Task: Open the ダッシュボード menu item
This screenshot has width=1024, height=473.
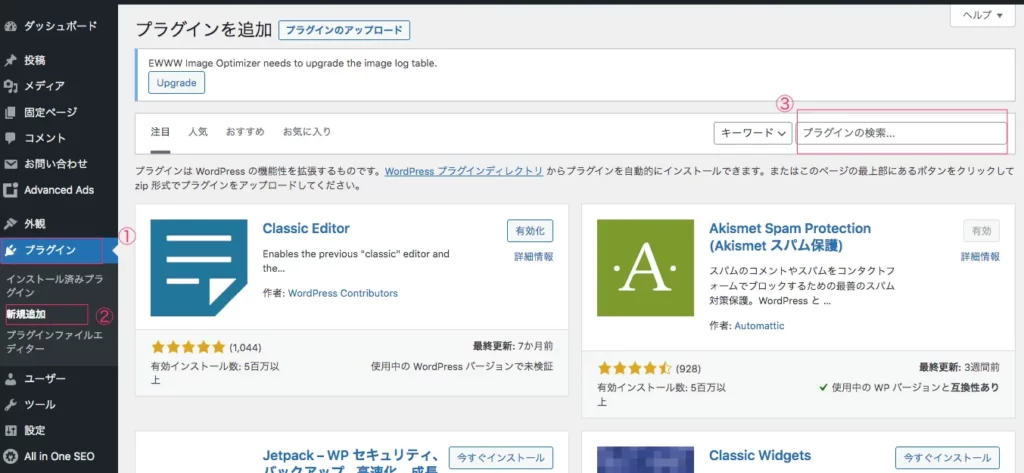Action: pos(59,27)
